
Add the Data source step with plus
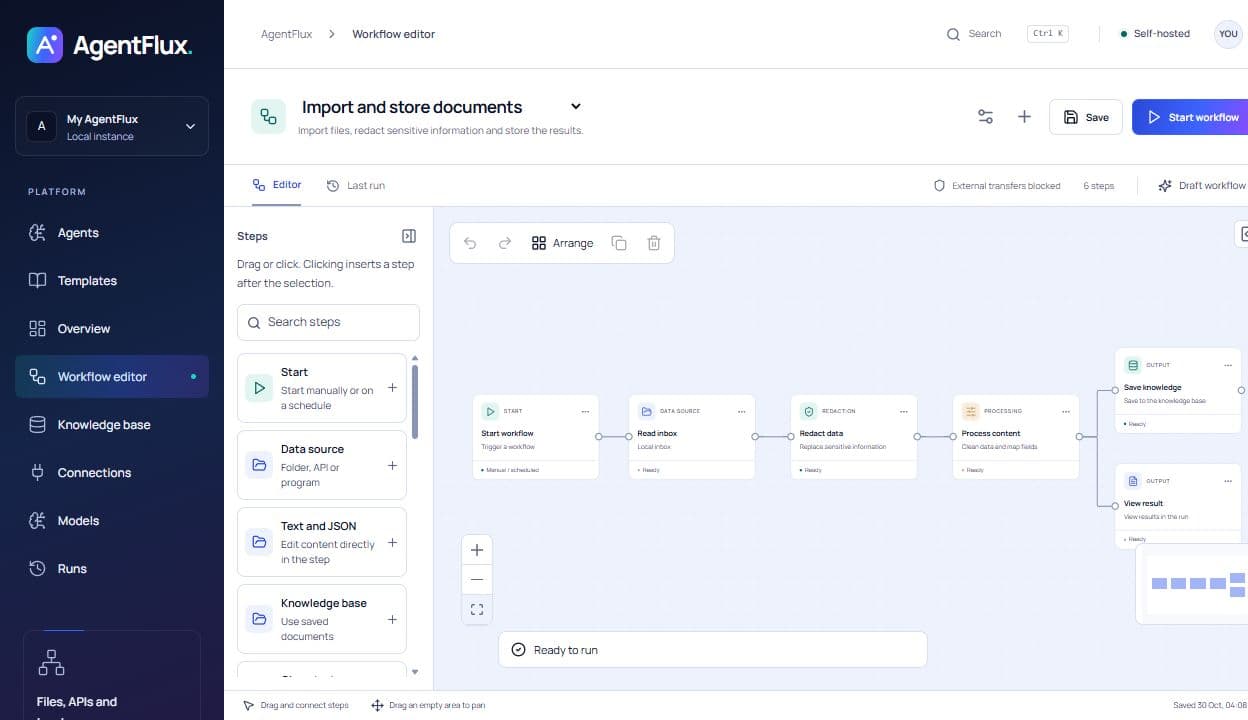click(392, 465)
